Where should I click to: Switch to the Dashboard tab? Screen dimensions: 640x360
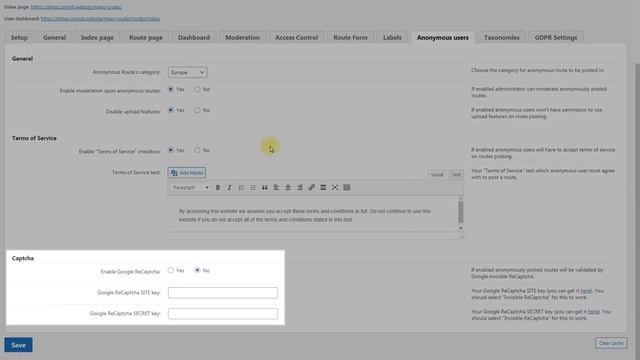194,37
